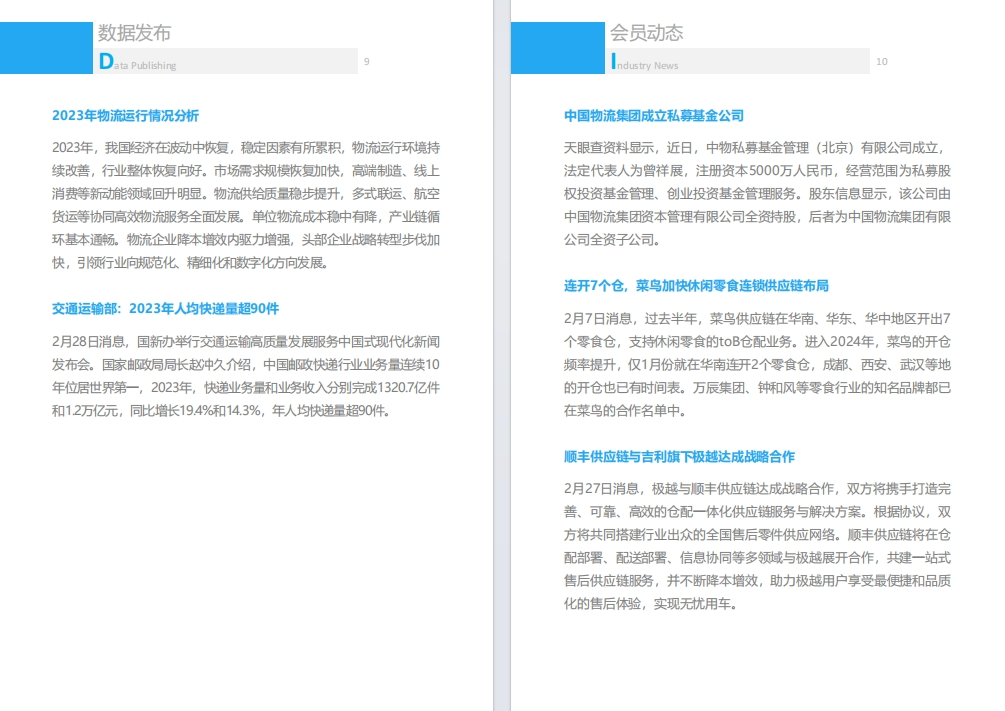The width and height of the screenshot is (1005, 711).
Task: Click the Industry News subtitle
Action: pos(645,62)
